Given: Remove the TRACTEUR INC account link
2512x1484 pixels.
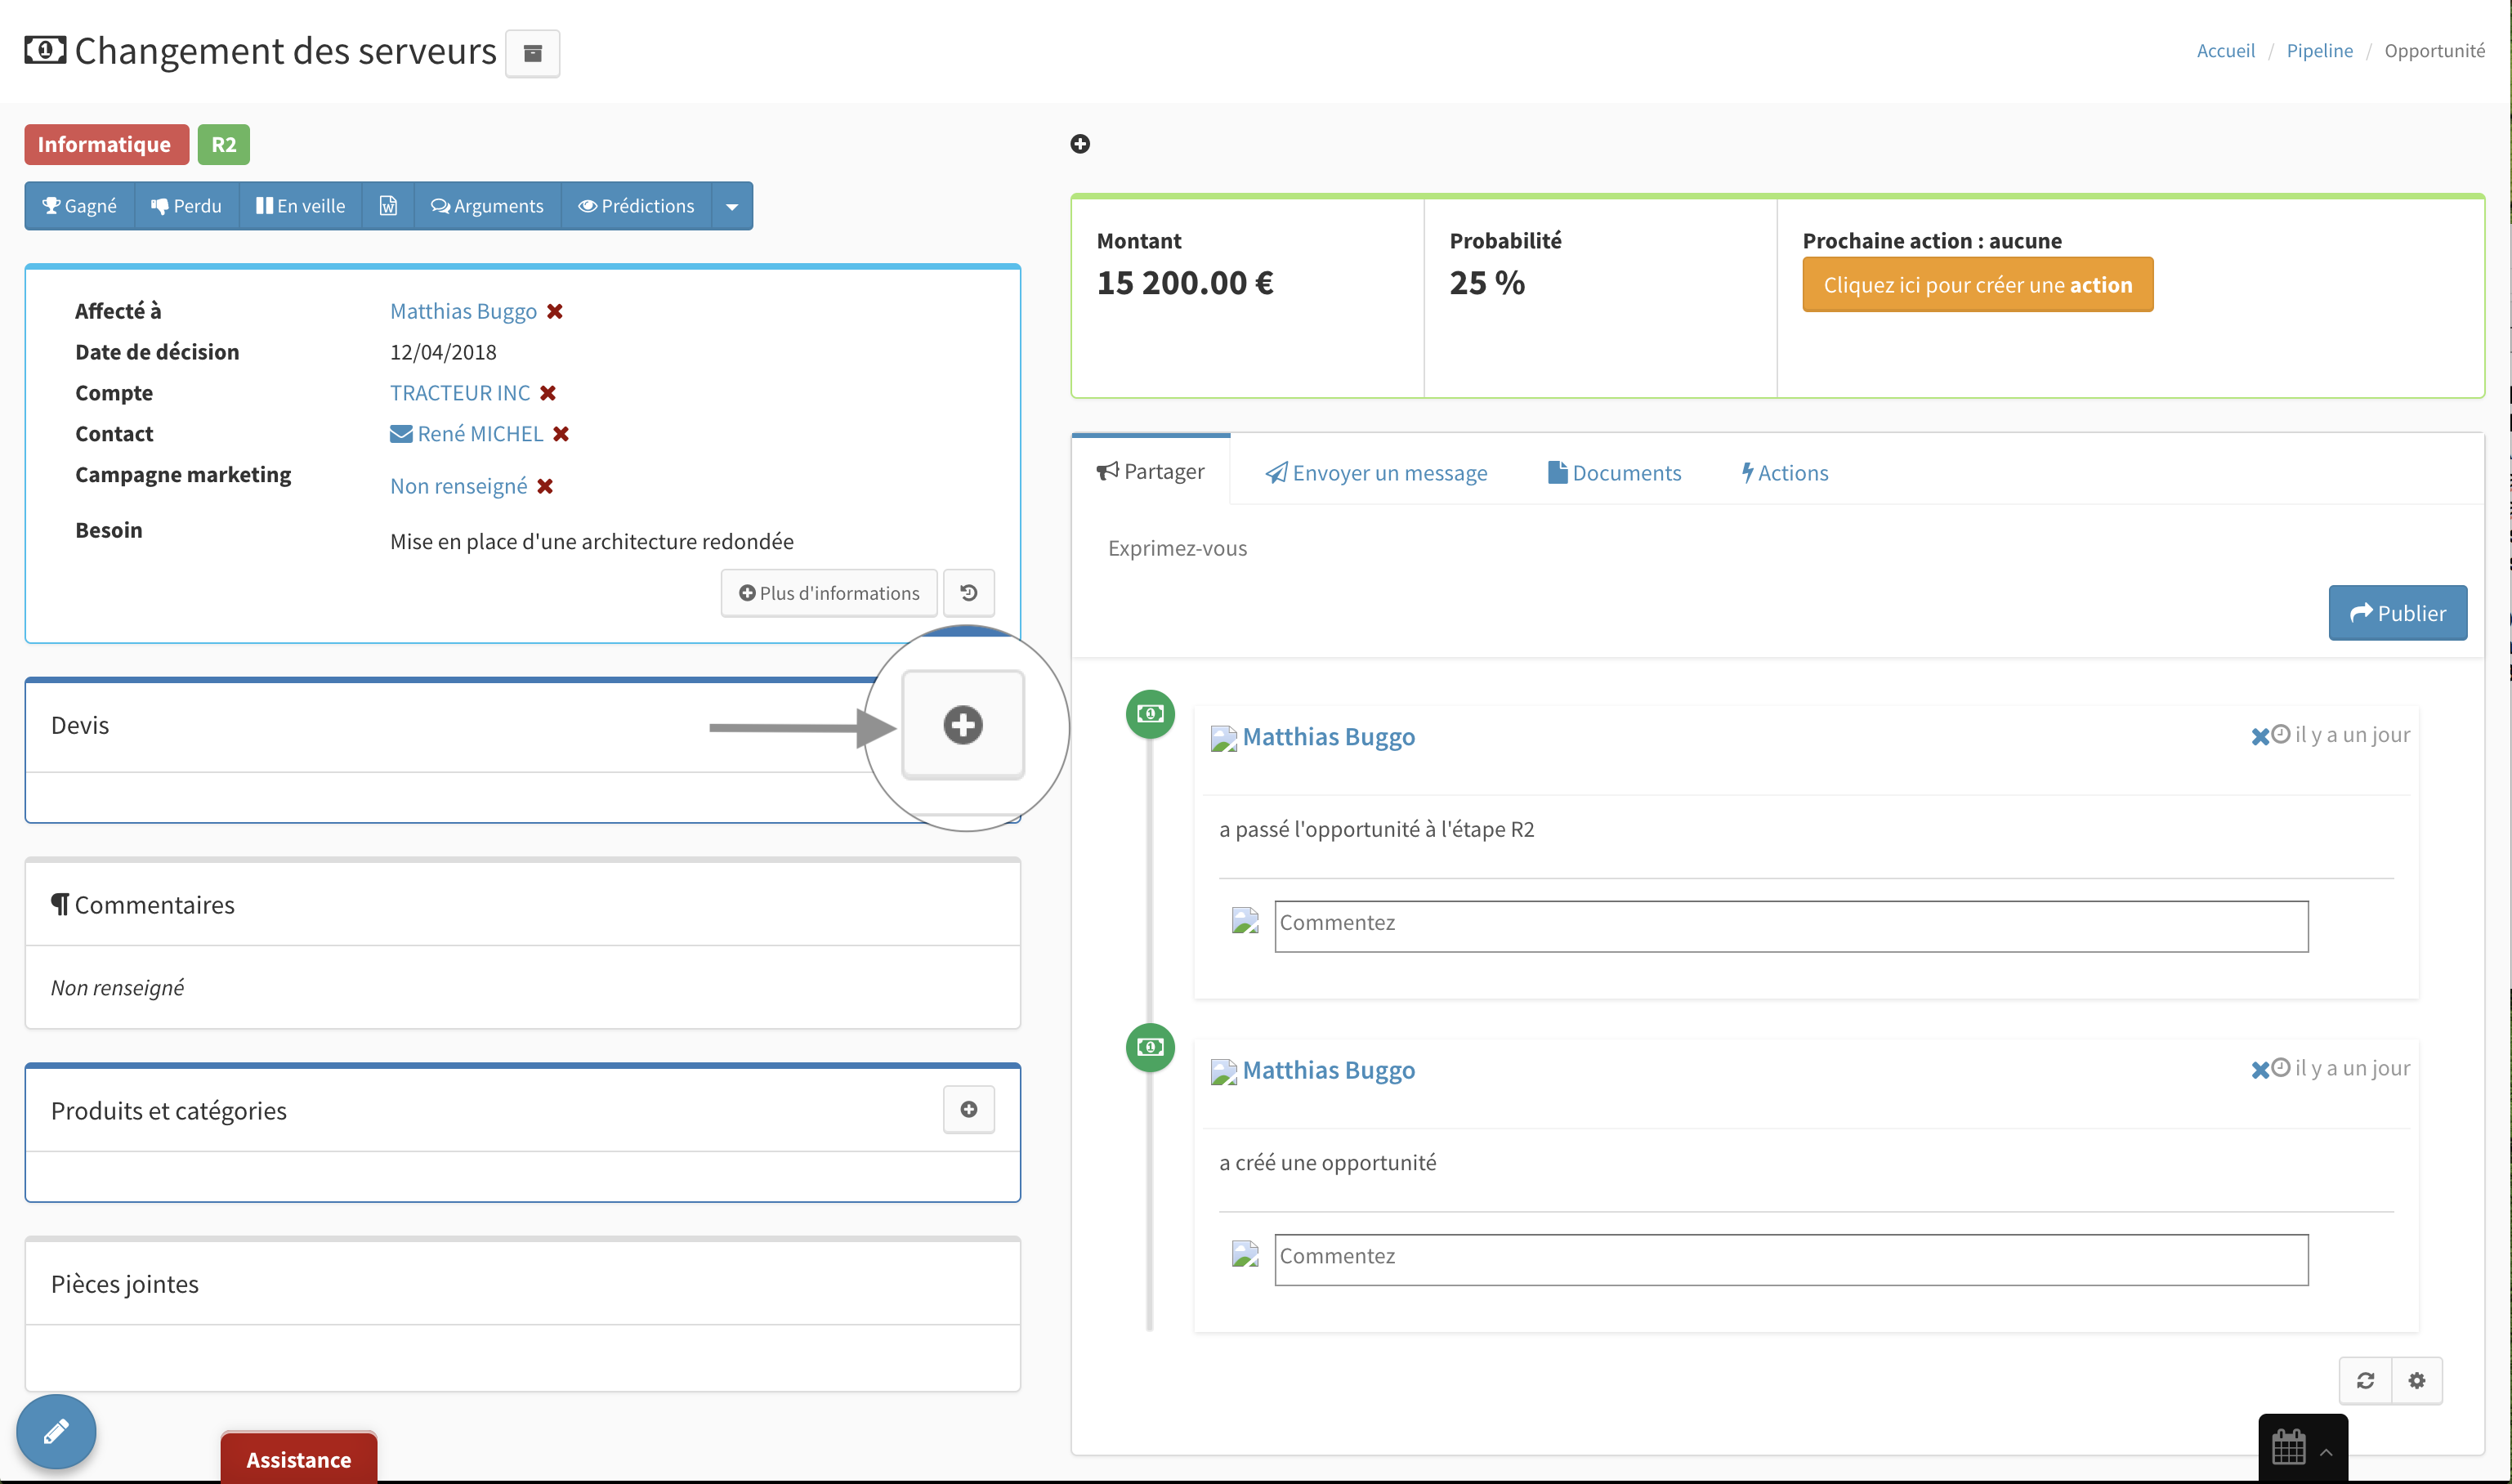Looking at the screenshot, I should [x=548, y=393].
